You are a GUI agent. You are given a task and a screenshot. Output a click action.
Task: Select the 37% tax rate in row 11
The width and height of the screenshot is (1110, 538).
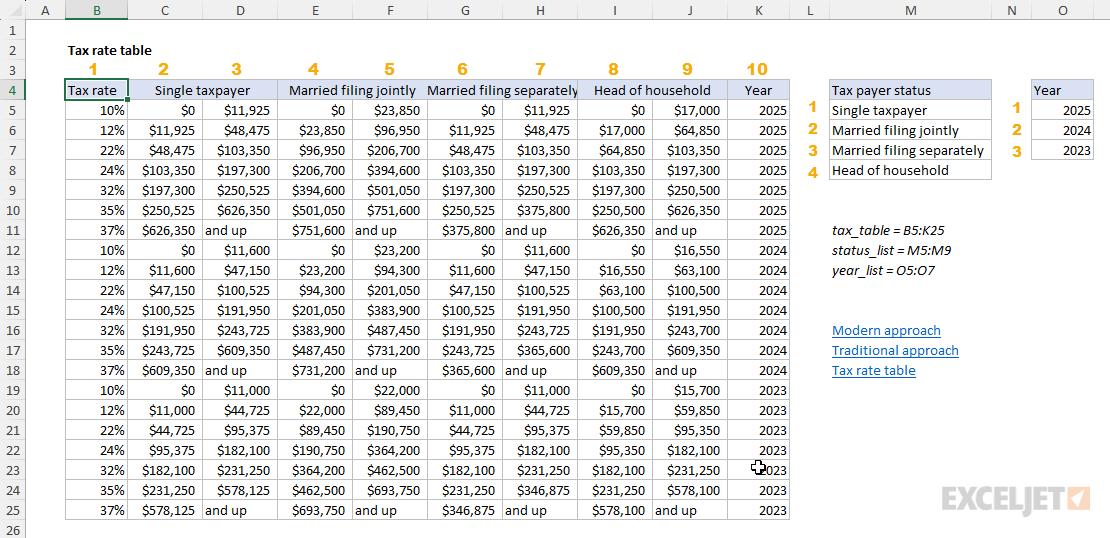(x=96, y=230)
